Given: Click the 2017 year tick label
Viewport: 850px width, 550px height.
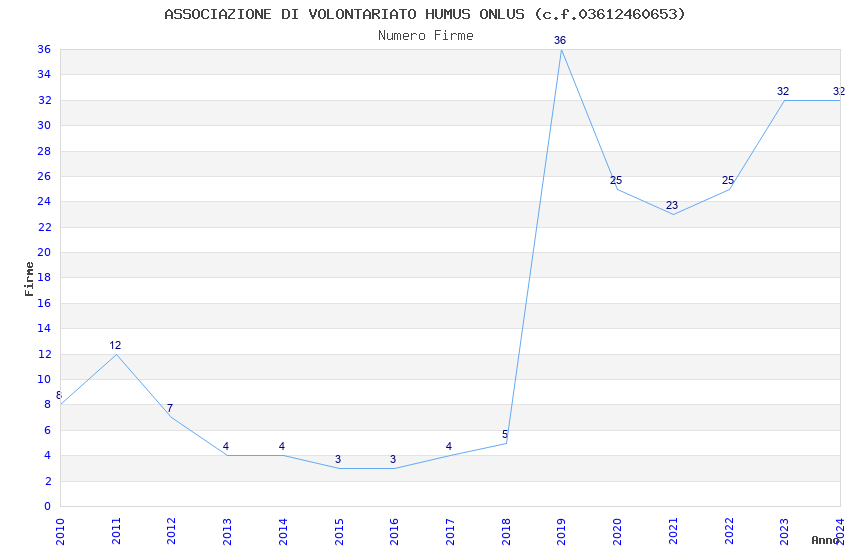Looking at the screenshot, I should (x=450, y=532).
